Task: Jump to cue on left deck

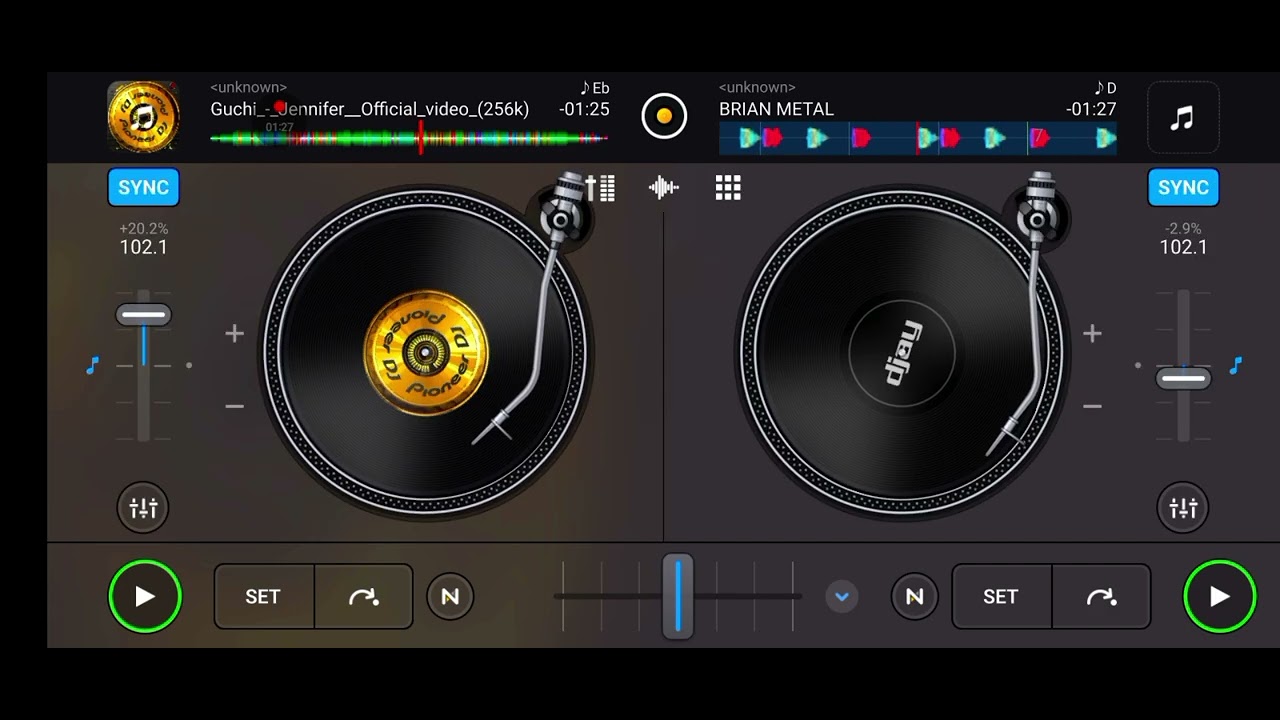Action: [364, 597]
